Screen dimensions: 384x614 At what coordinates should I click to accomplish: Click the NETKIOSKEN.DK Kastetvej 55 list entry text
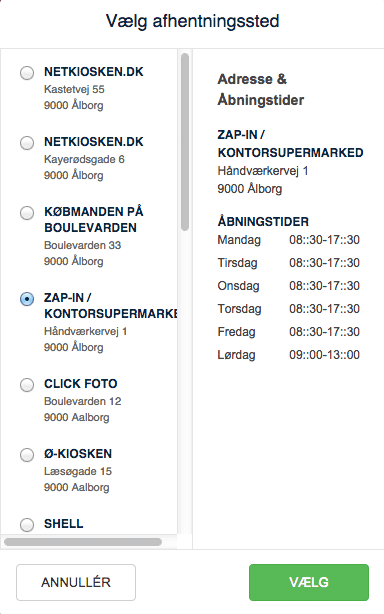(x=94, y=88)
